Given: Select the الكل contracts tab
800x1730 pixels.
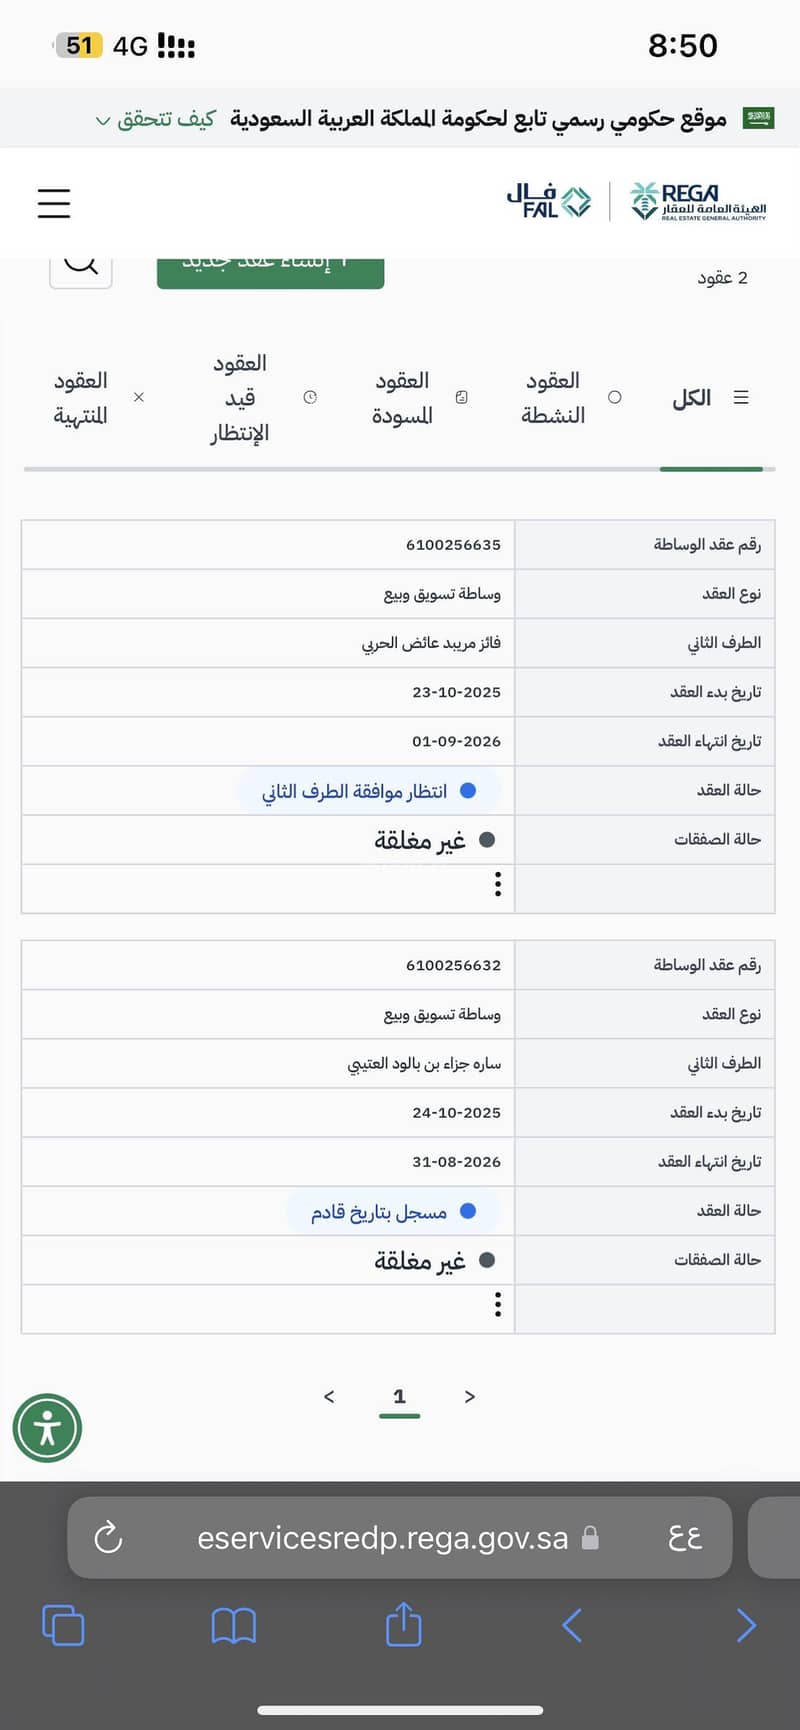Looking at the screenshot, I should (x=711, y=398).
